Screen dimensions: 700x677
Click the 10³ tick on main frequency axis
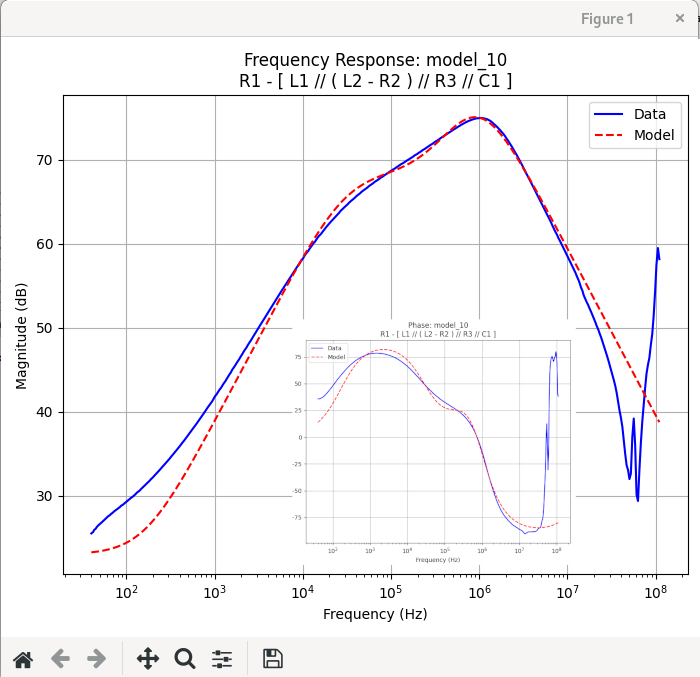click(215, 592)
